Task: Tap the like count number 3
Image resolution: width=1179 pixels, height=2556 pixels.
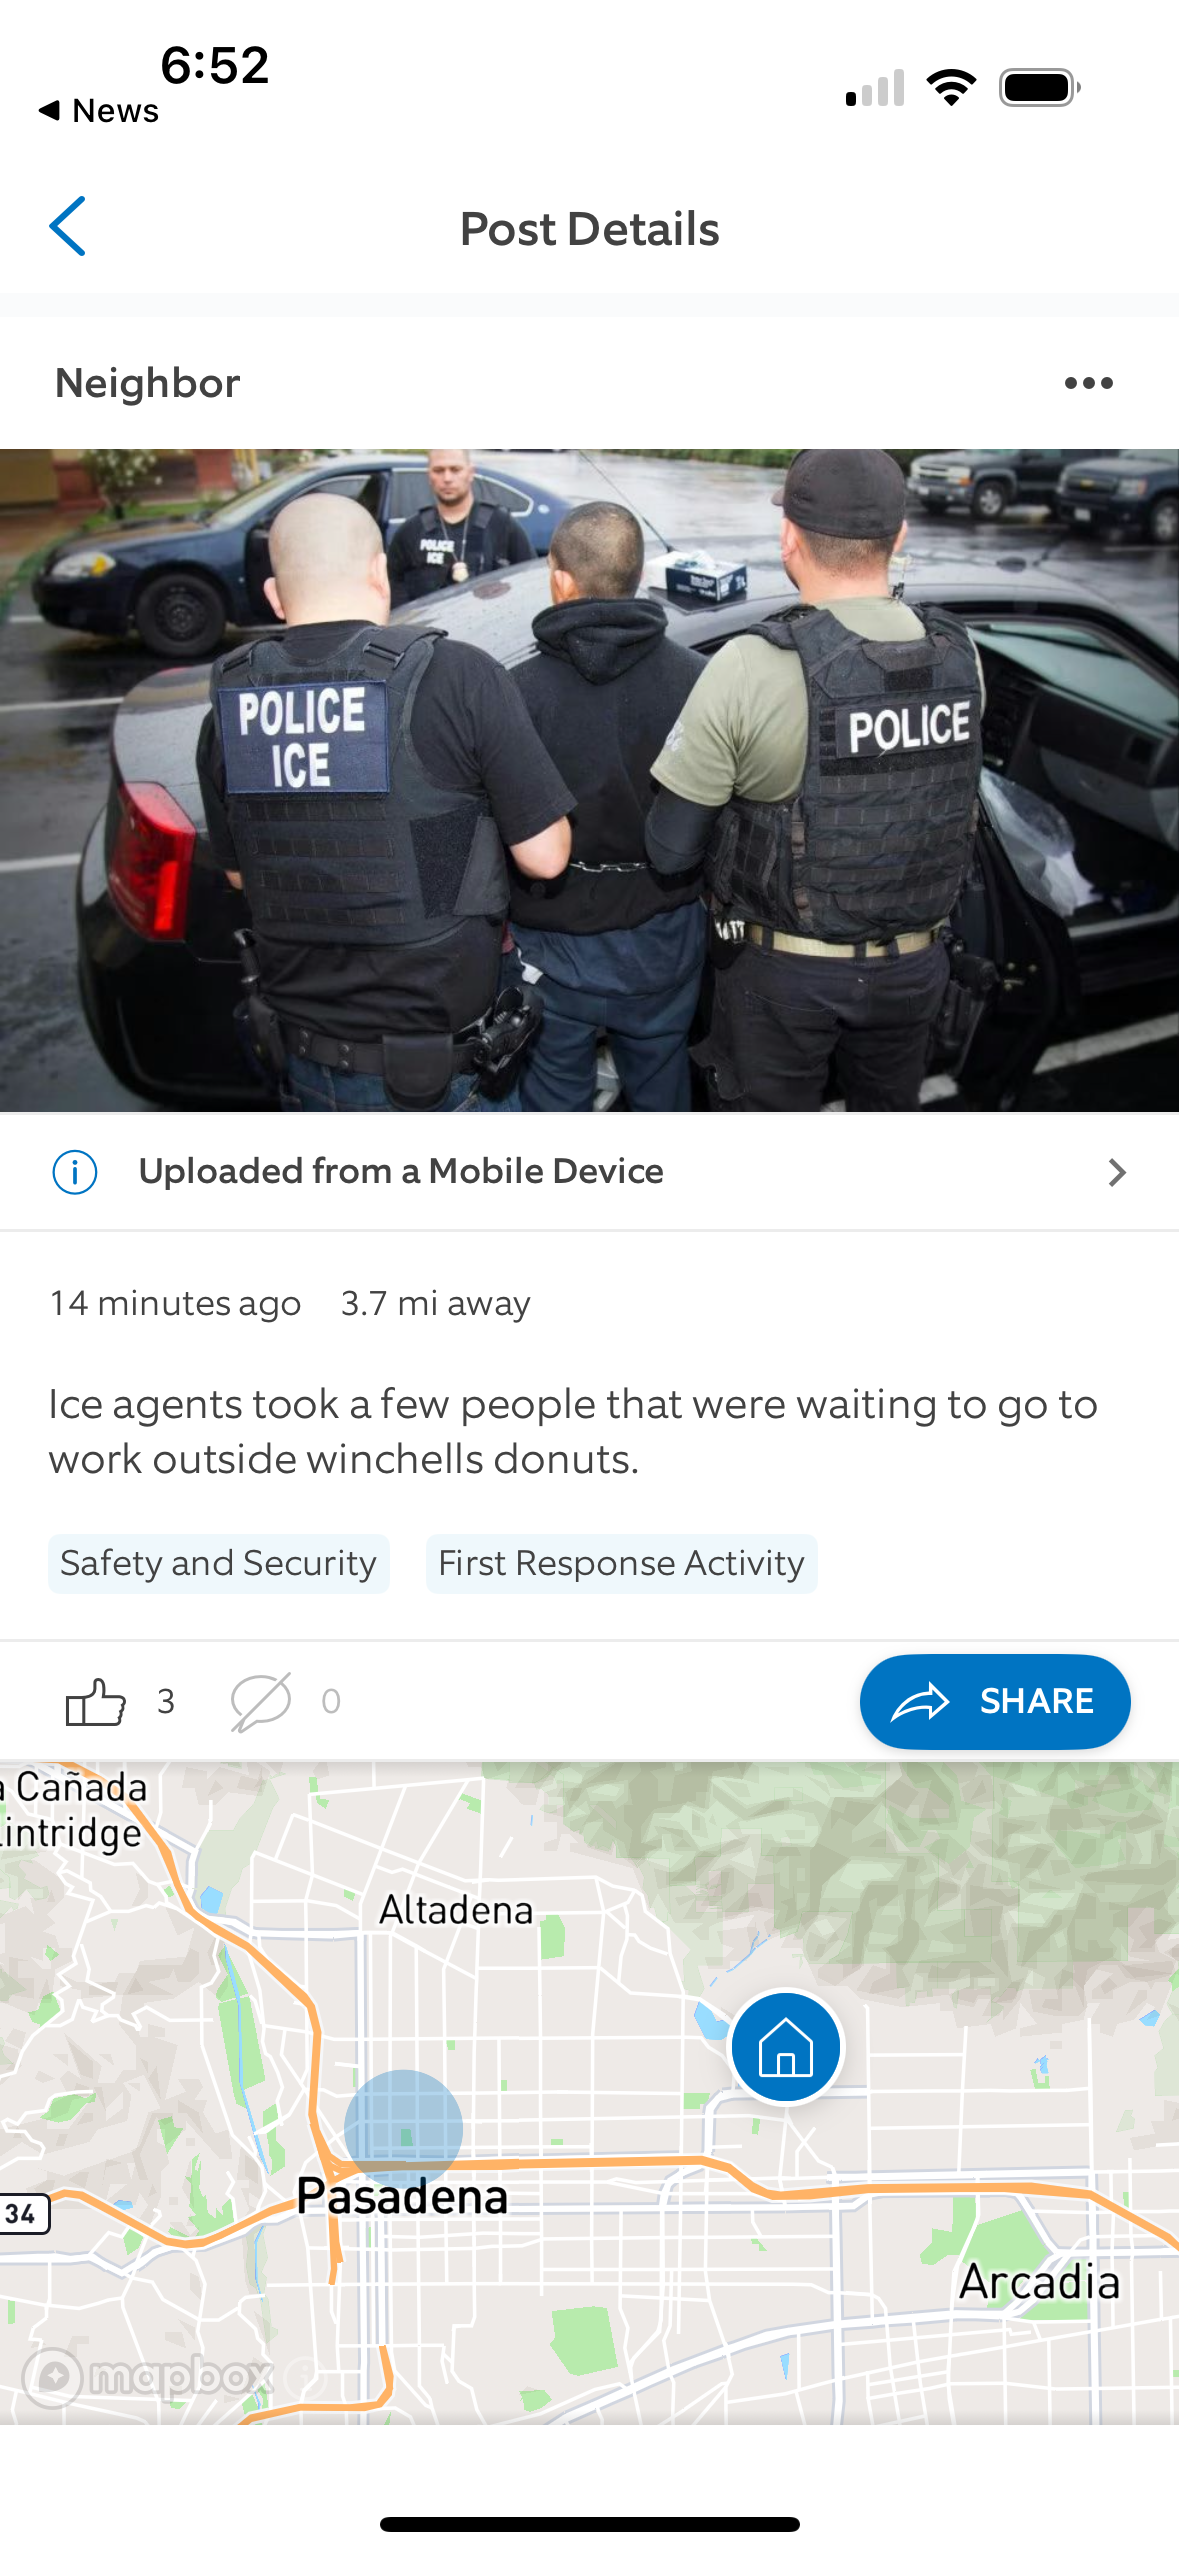Action: [x=166, y=1701]
